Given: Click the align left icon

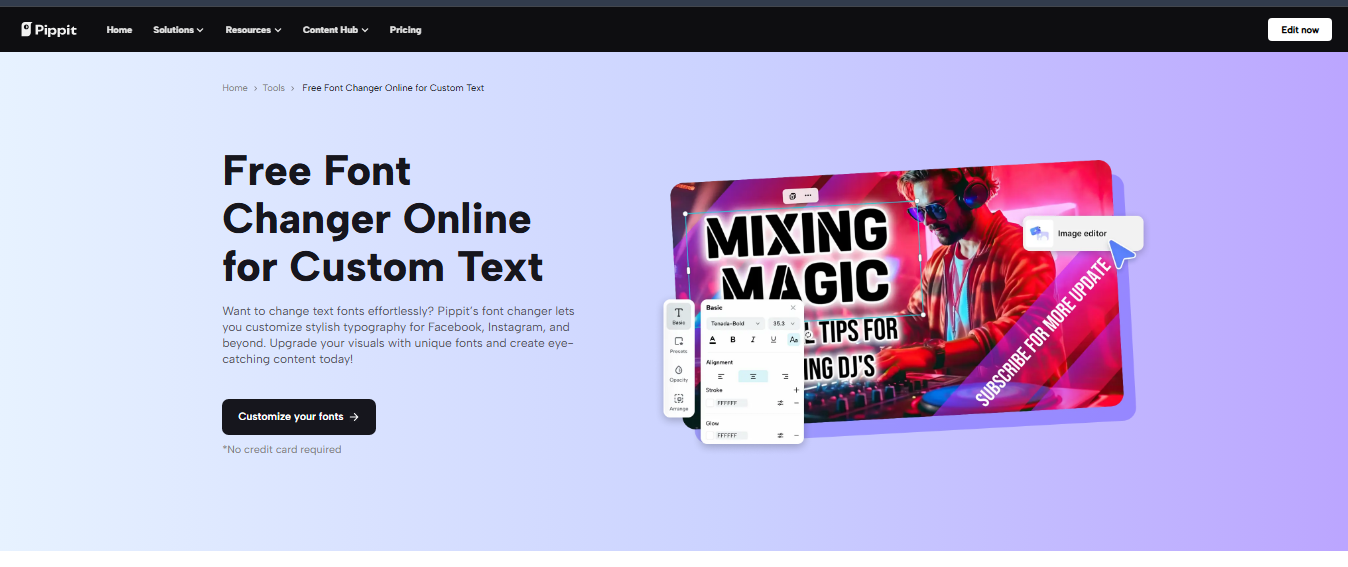Looking at the screenshot, I should tap(721, 376).
